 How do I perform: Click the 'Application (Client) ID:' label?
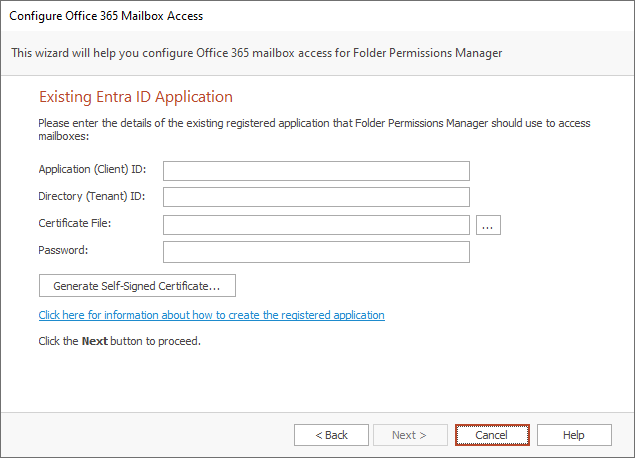pos(92,169)
